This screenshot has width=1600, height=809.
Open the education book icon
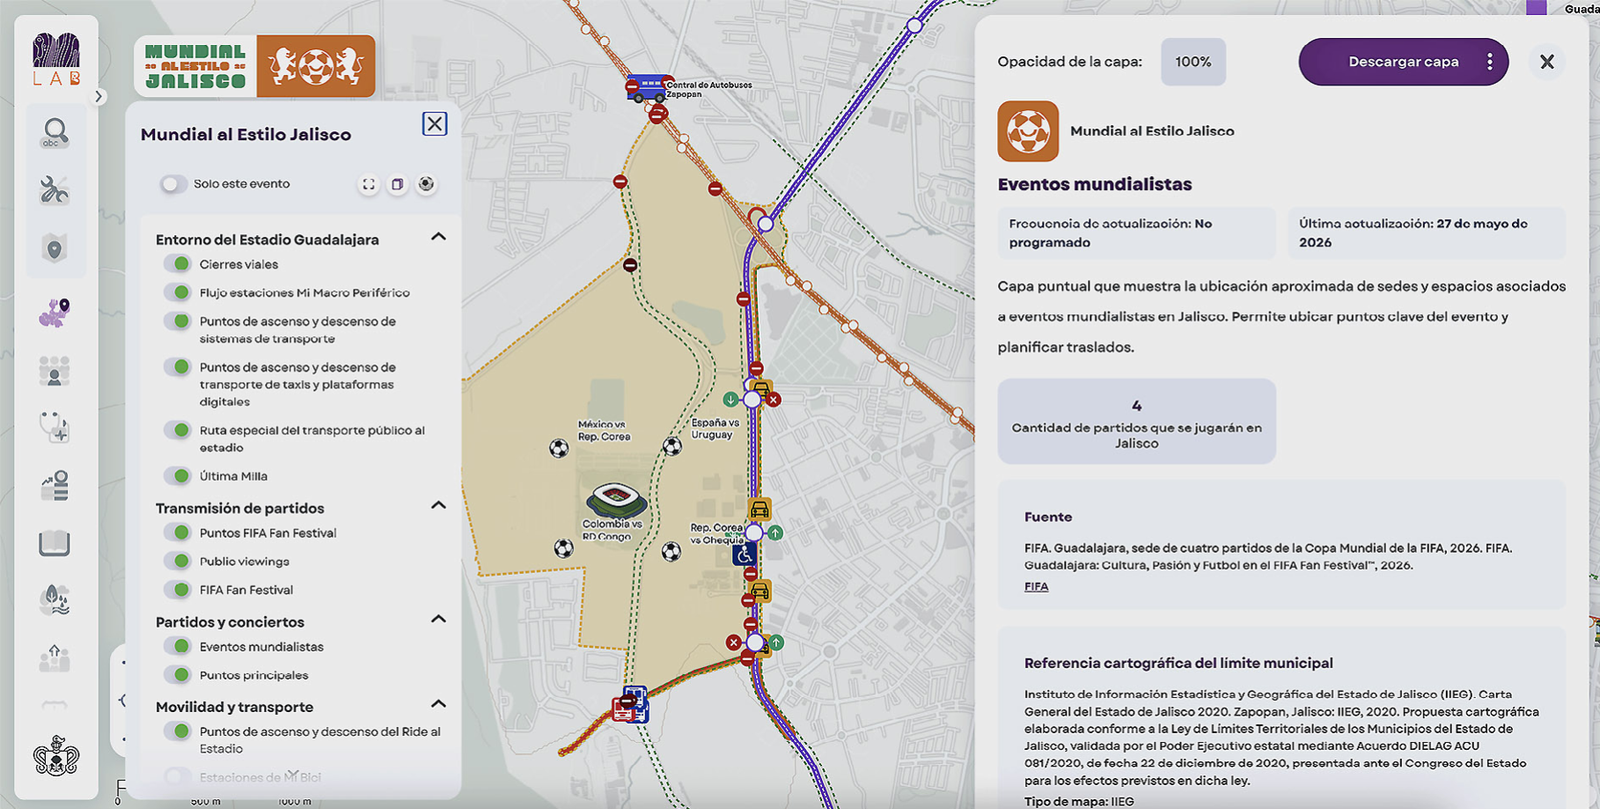[x=55, y=543]
